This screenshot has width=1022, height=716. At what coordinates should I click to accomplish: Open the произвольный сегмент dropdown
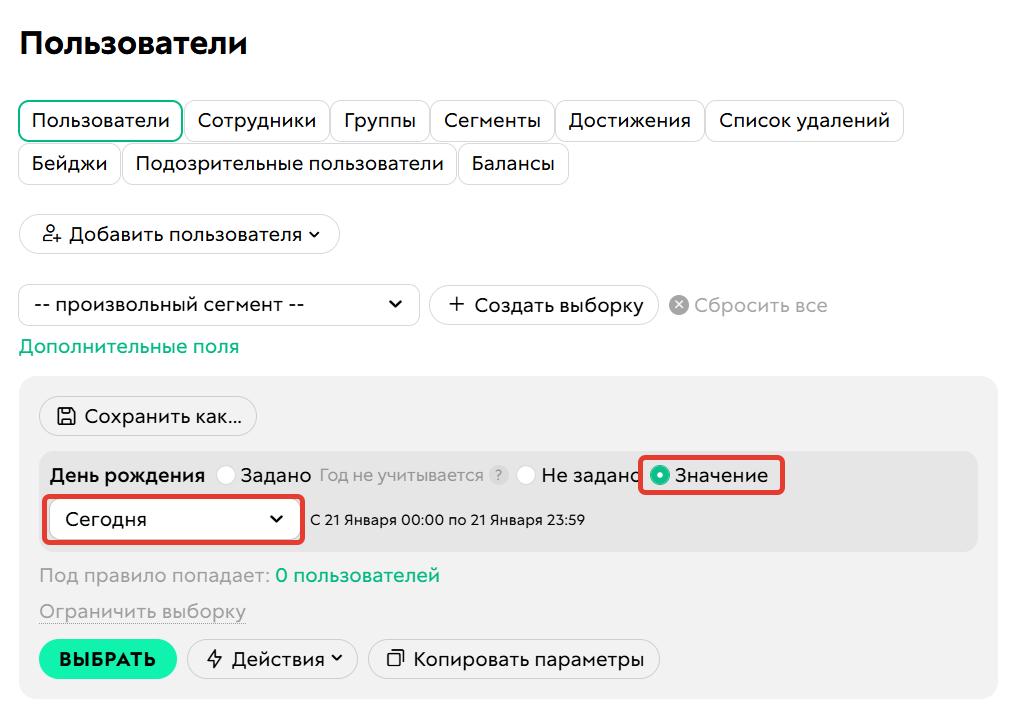[220, 305]
